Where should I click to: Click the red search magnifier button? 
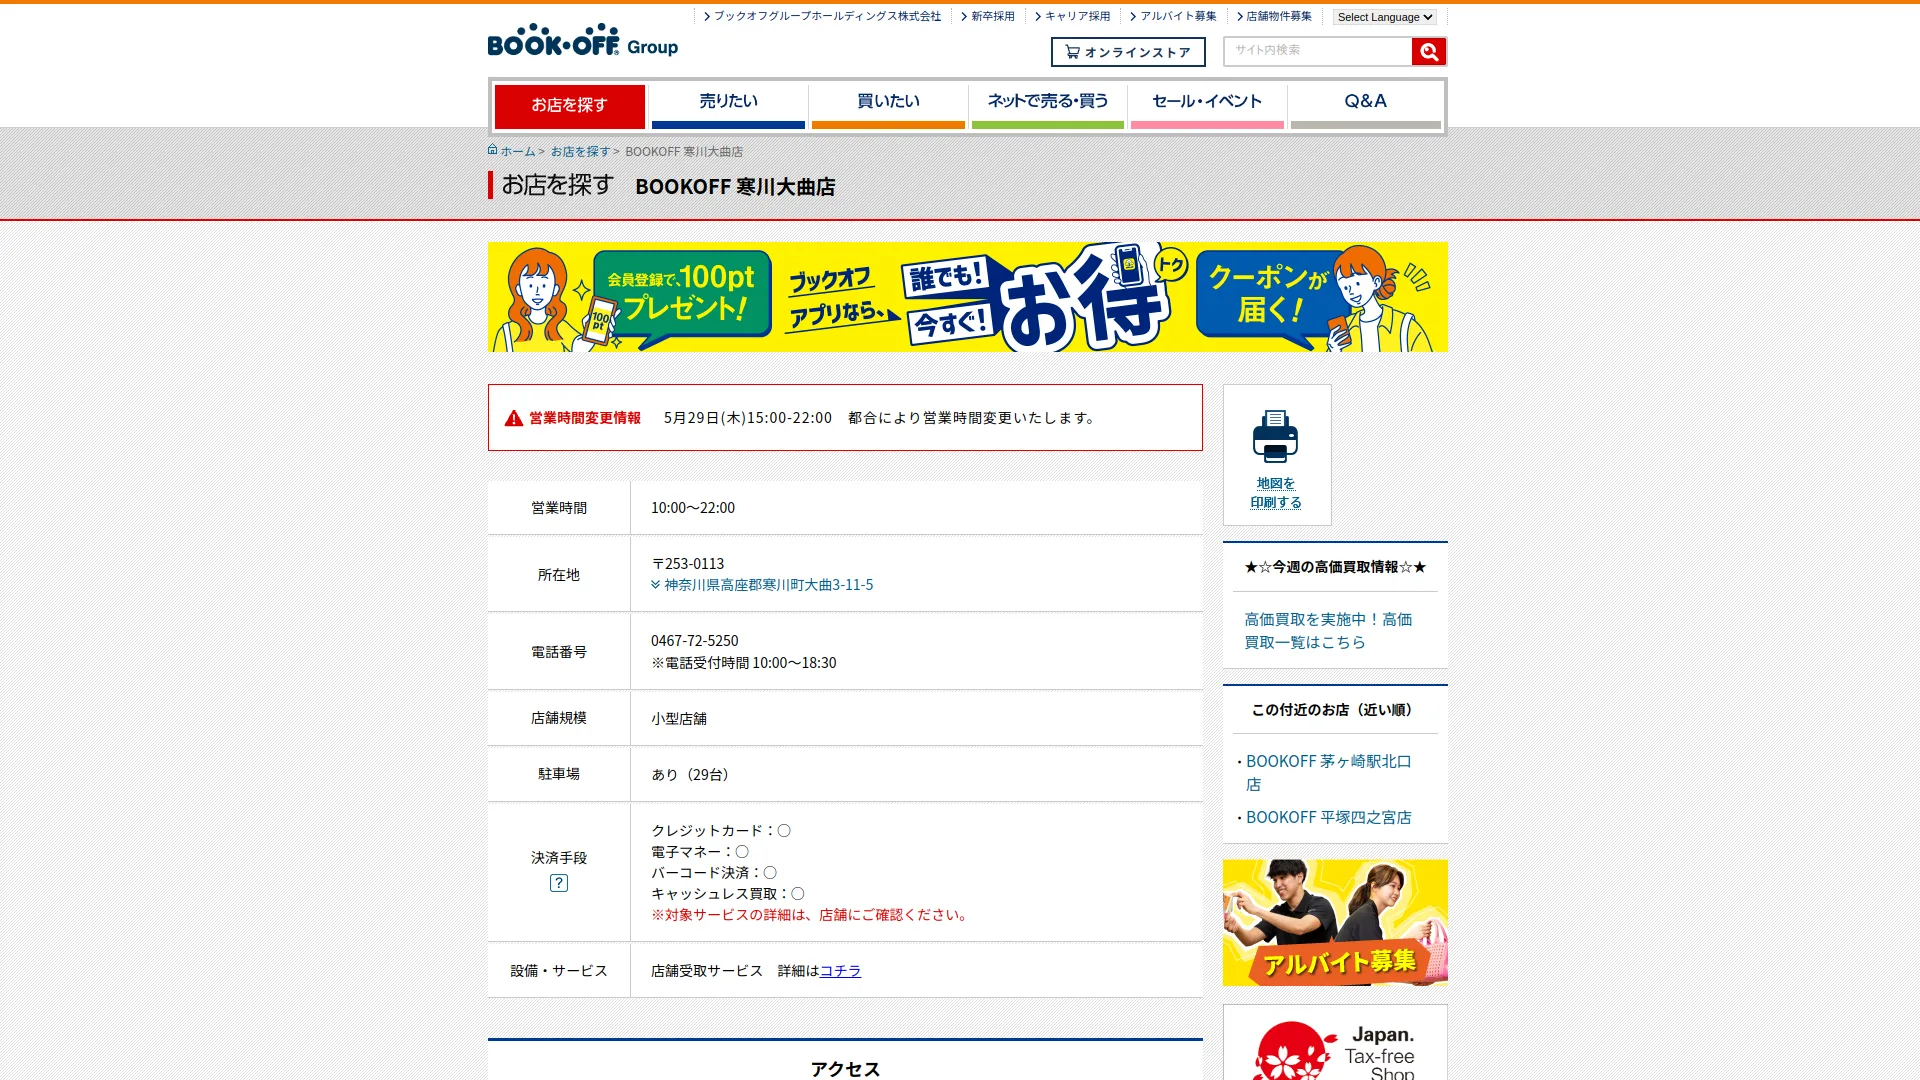[1428, 52]
